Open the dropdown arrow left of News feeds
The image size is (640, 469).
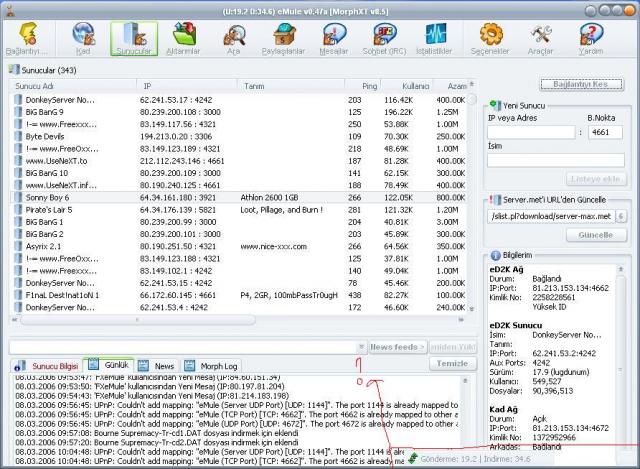(x=361, y=347)
